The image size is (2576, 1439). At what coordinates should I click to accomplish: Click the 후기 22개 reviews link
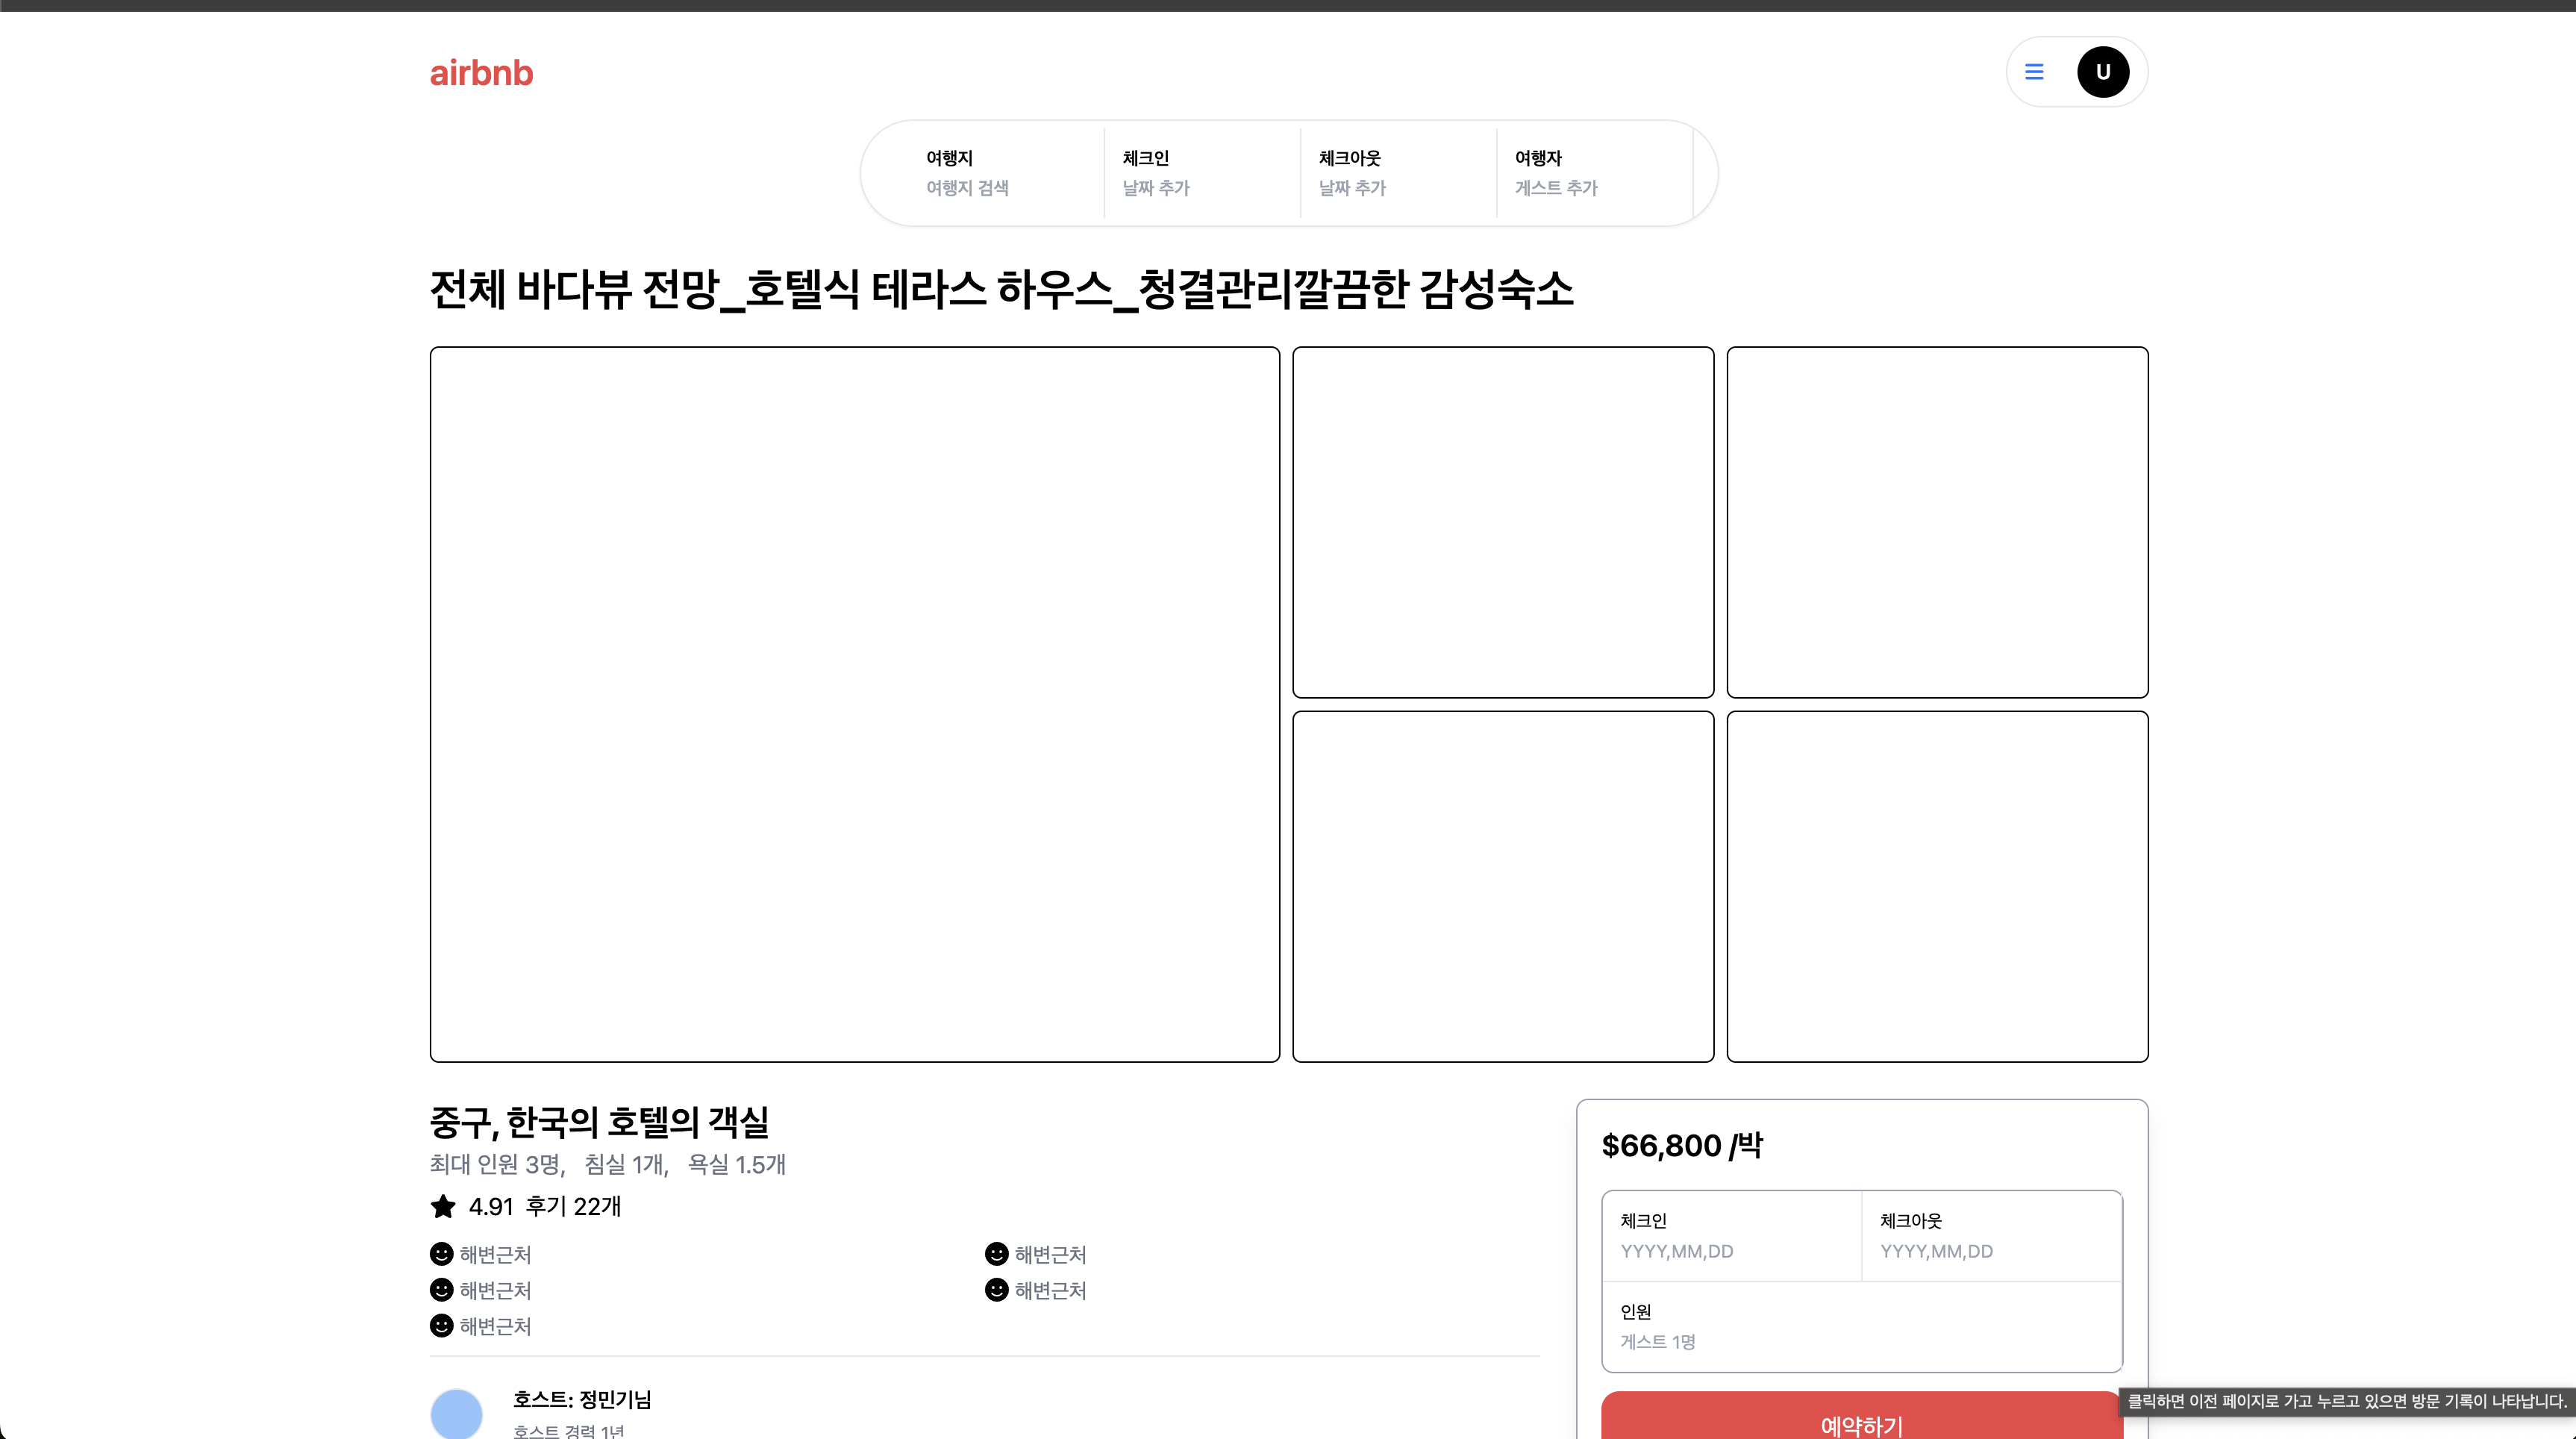(573, 1206)
